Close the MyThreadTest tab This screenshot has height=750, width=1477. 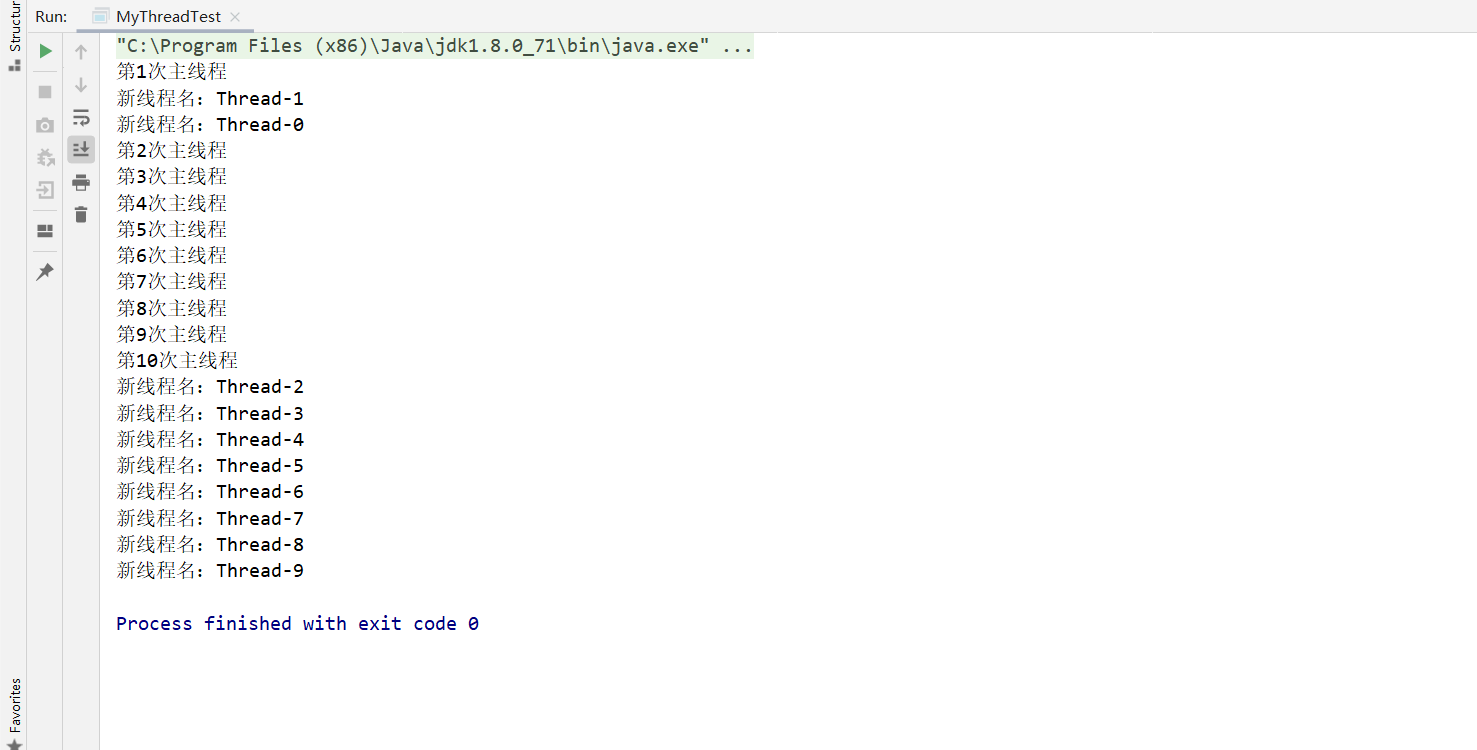pos(235,17)
